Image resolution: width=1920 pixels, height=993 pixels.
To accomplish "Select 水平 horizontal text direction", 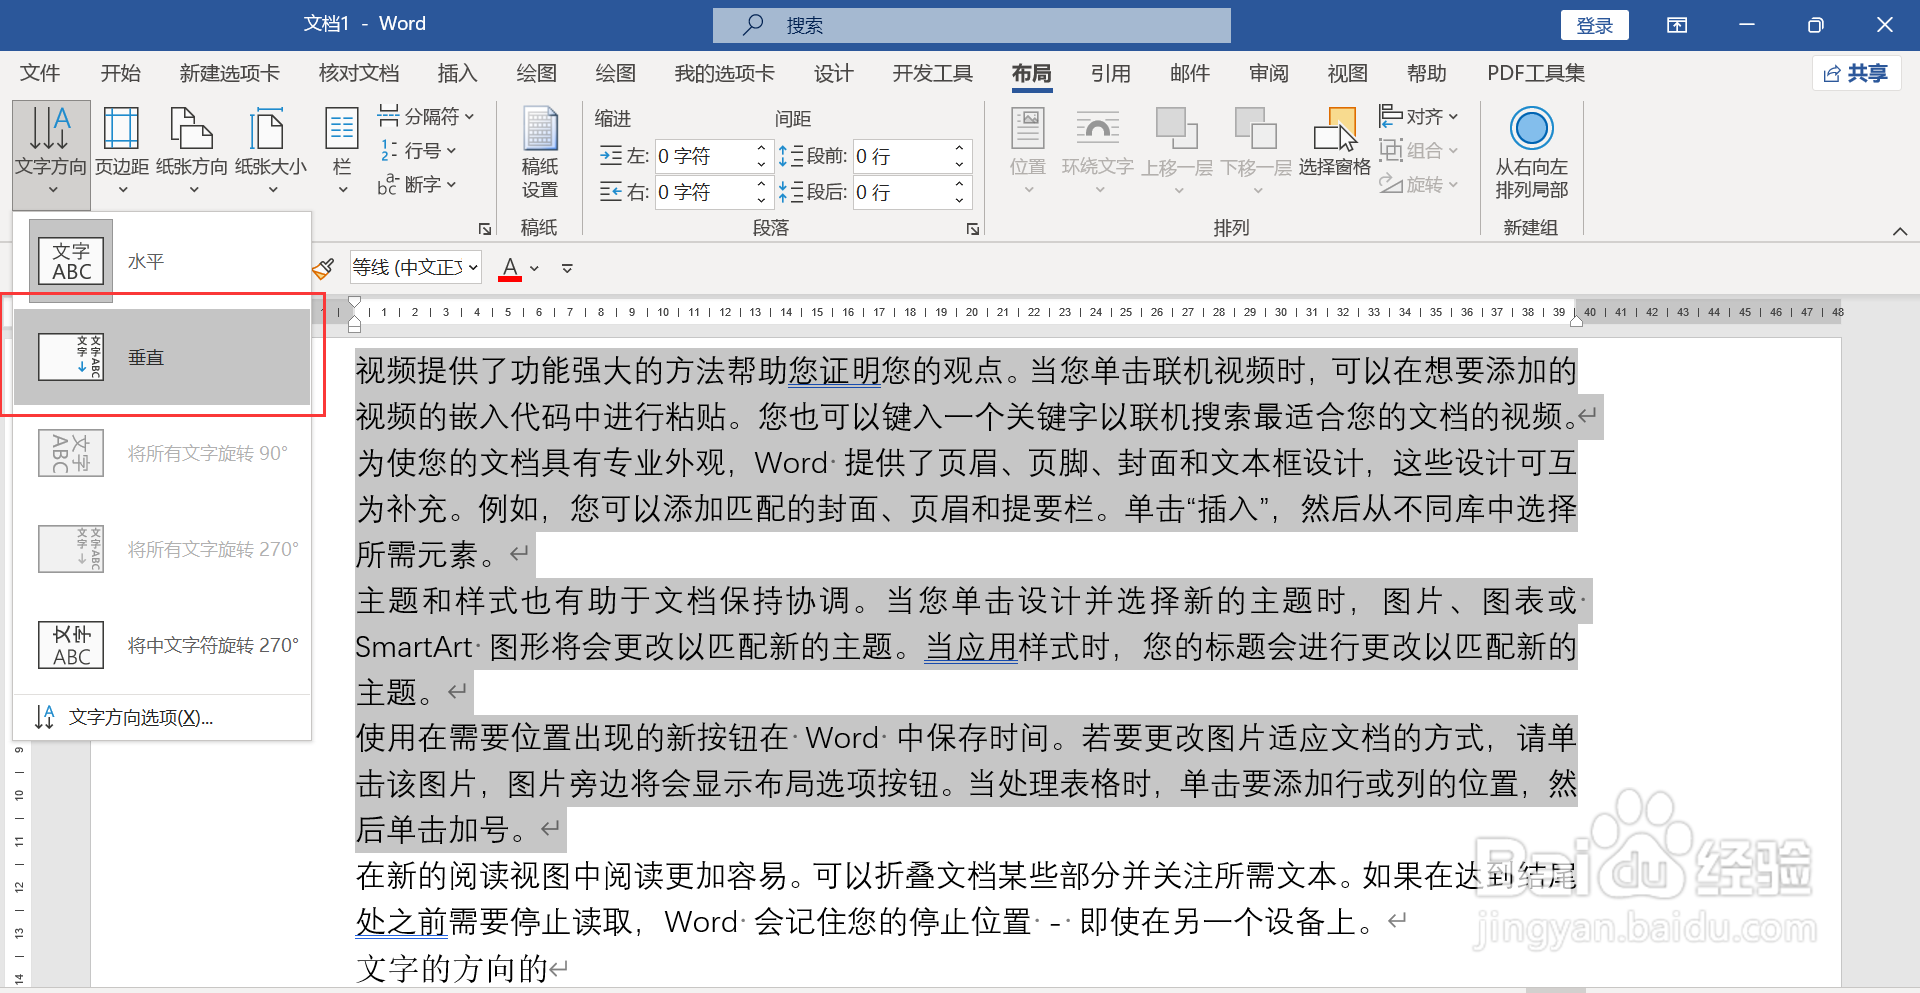I will coord(162,261).
